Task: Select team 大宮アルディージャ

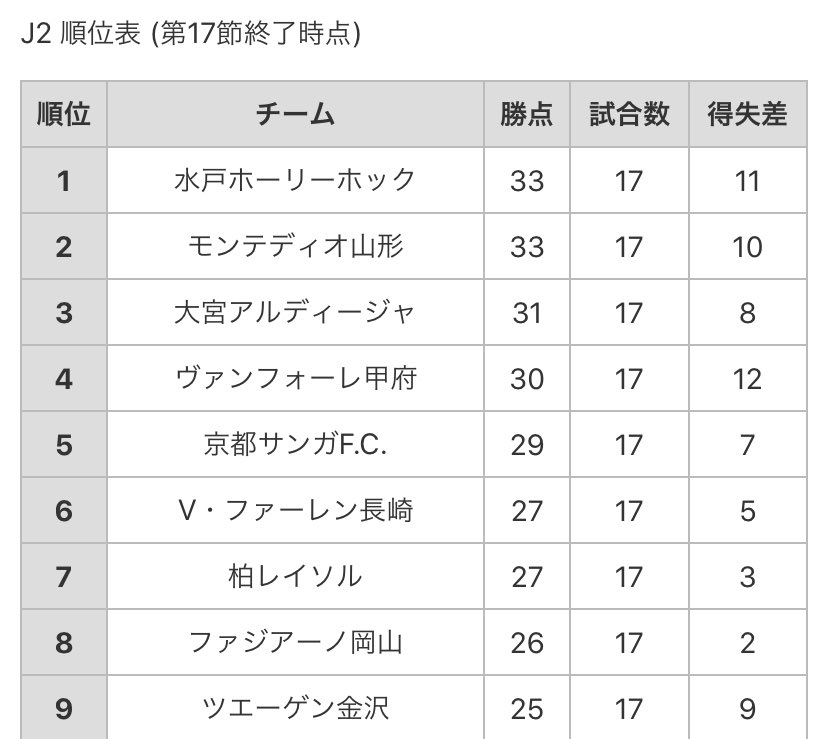Action: 295,312
